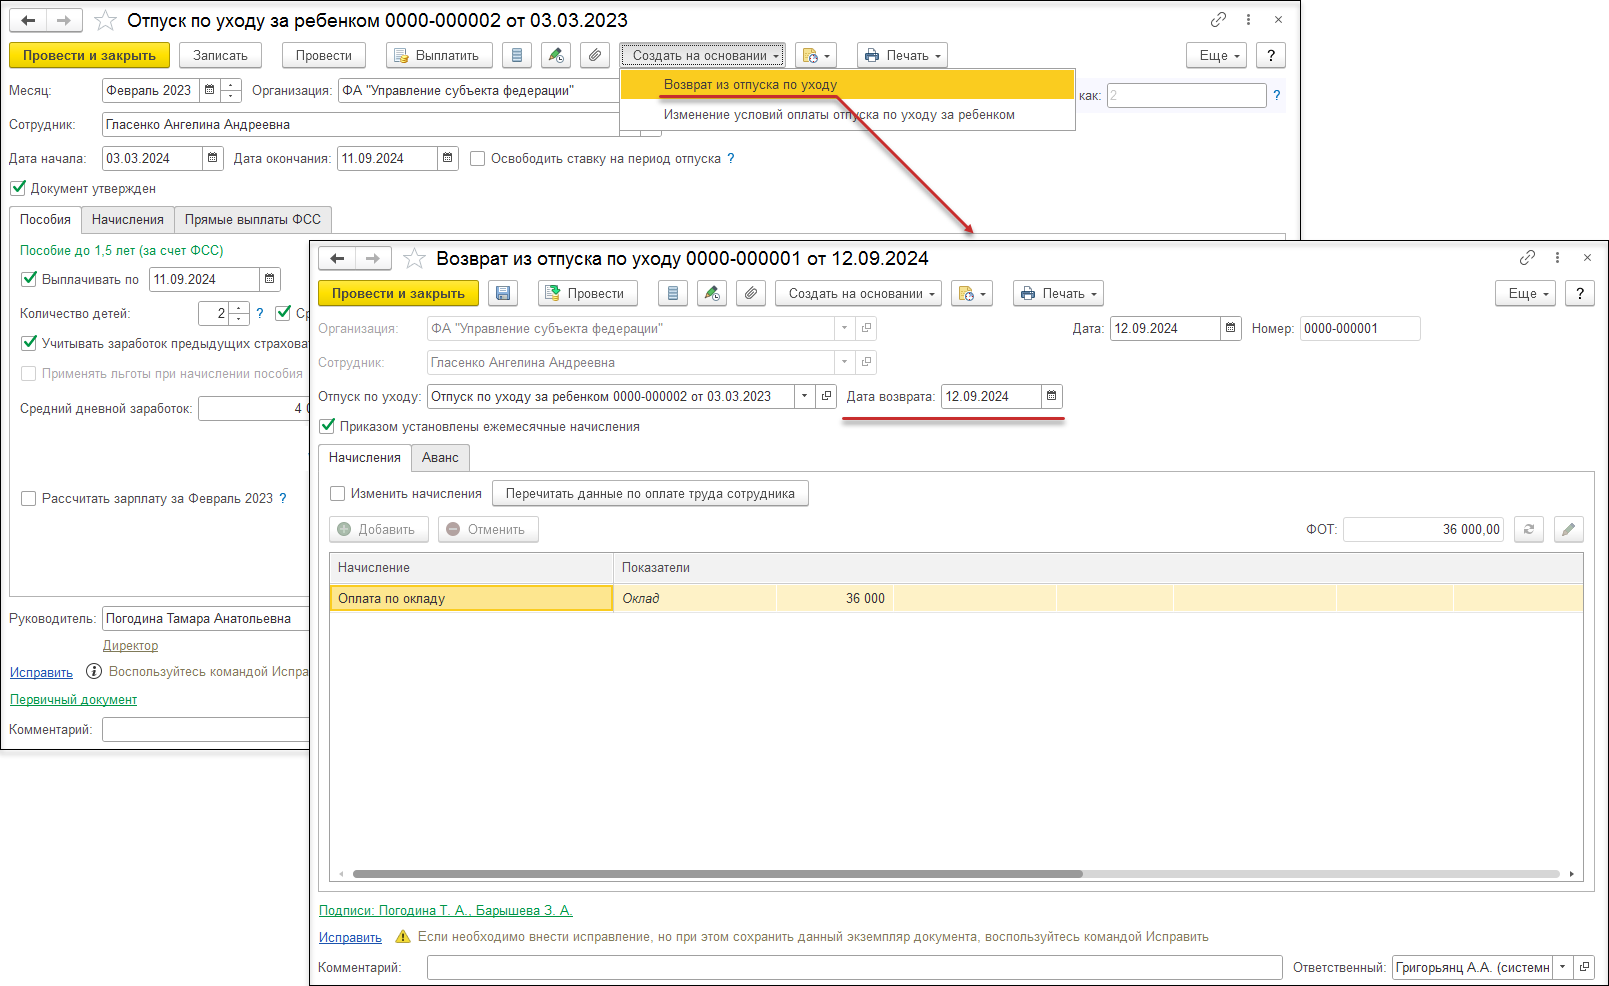
Task: Open attached files paperclip in Возврат window
Action: pos(751,294)
